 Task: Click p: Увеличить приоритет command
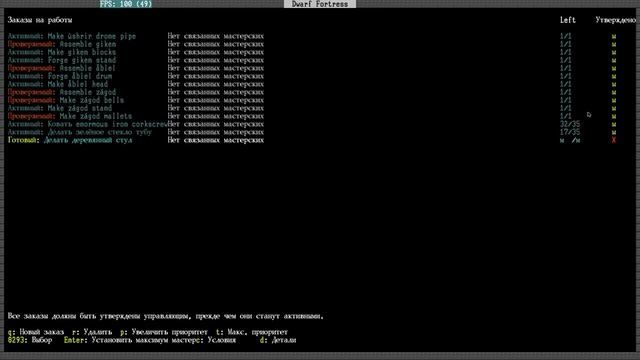(164, 332)
